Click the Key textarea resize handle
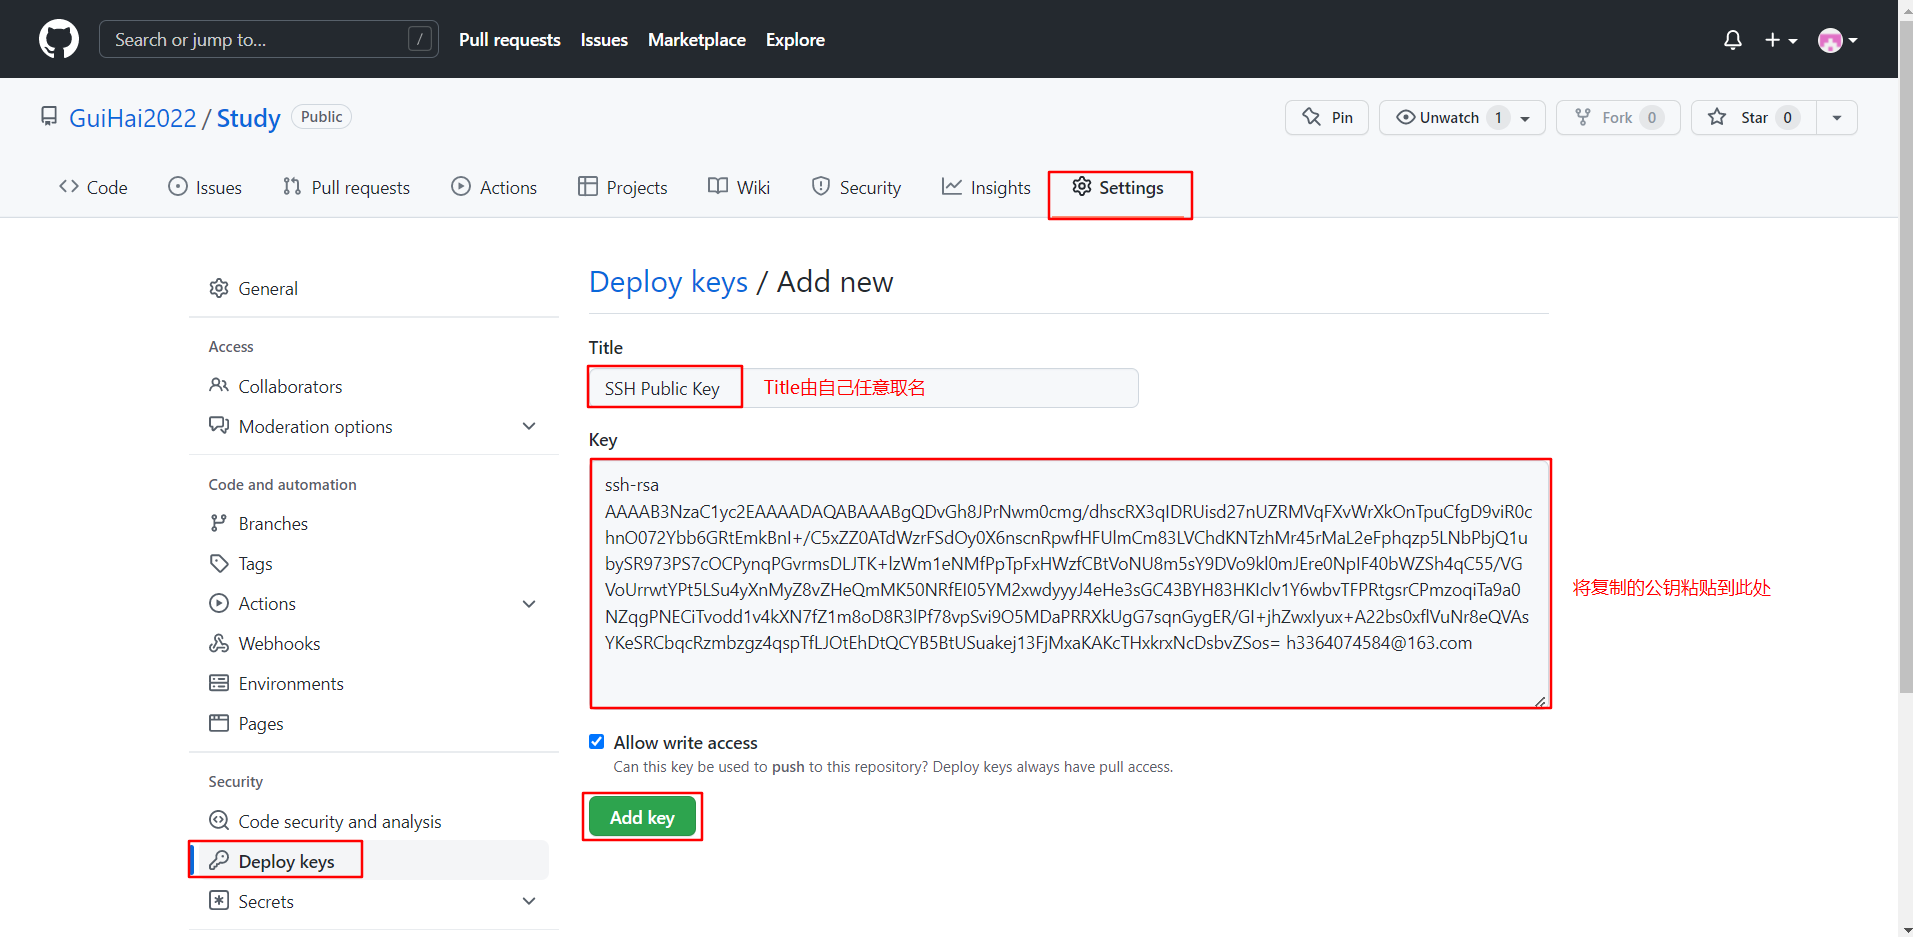The width and height of the screenshot is (1913, 937). (1541, 701)
